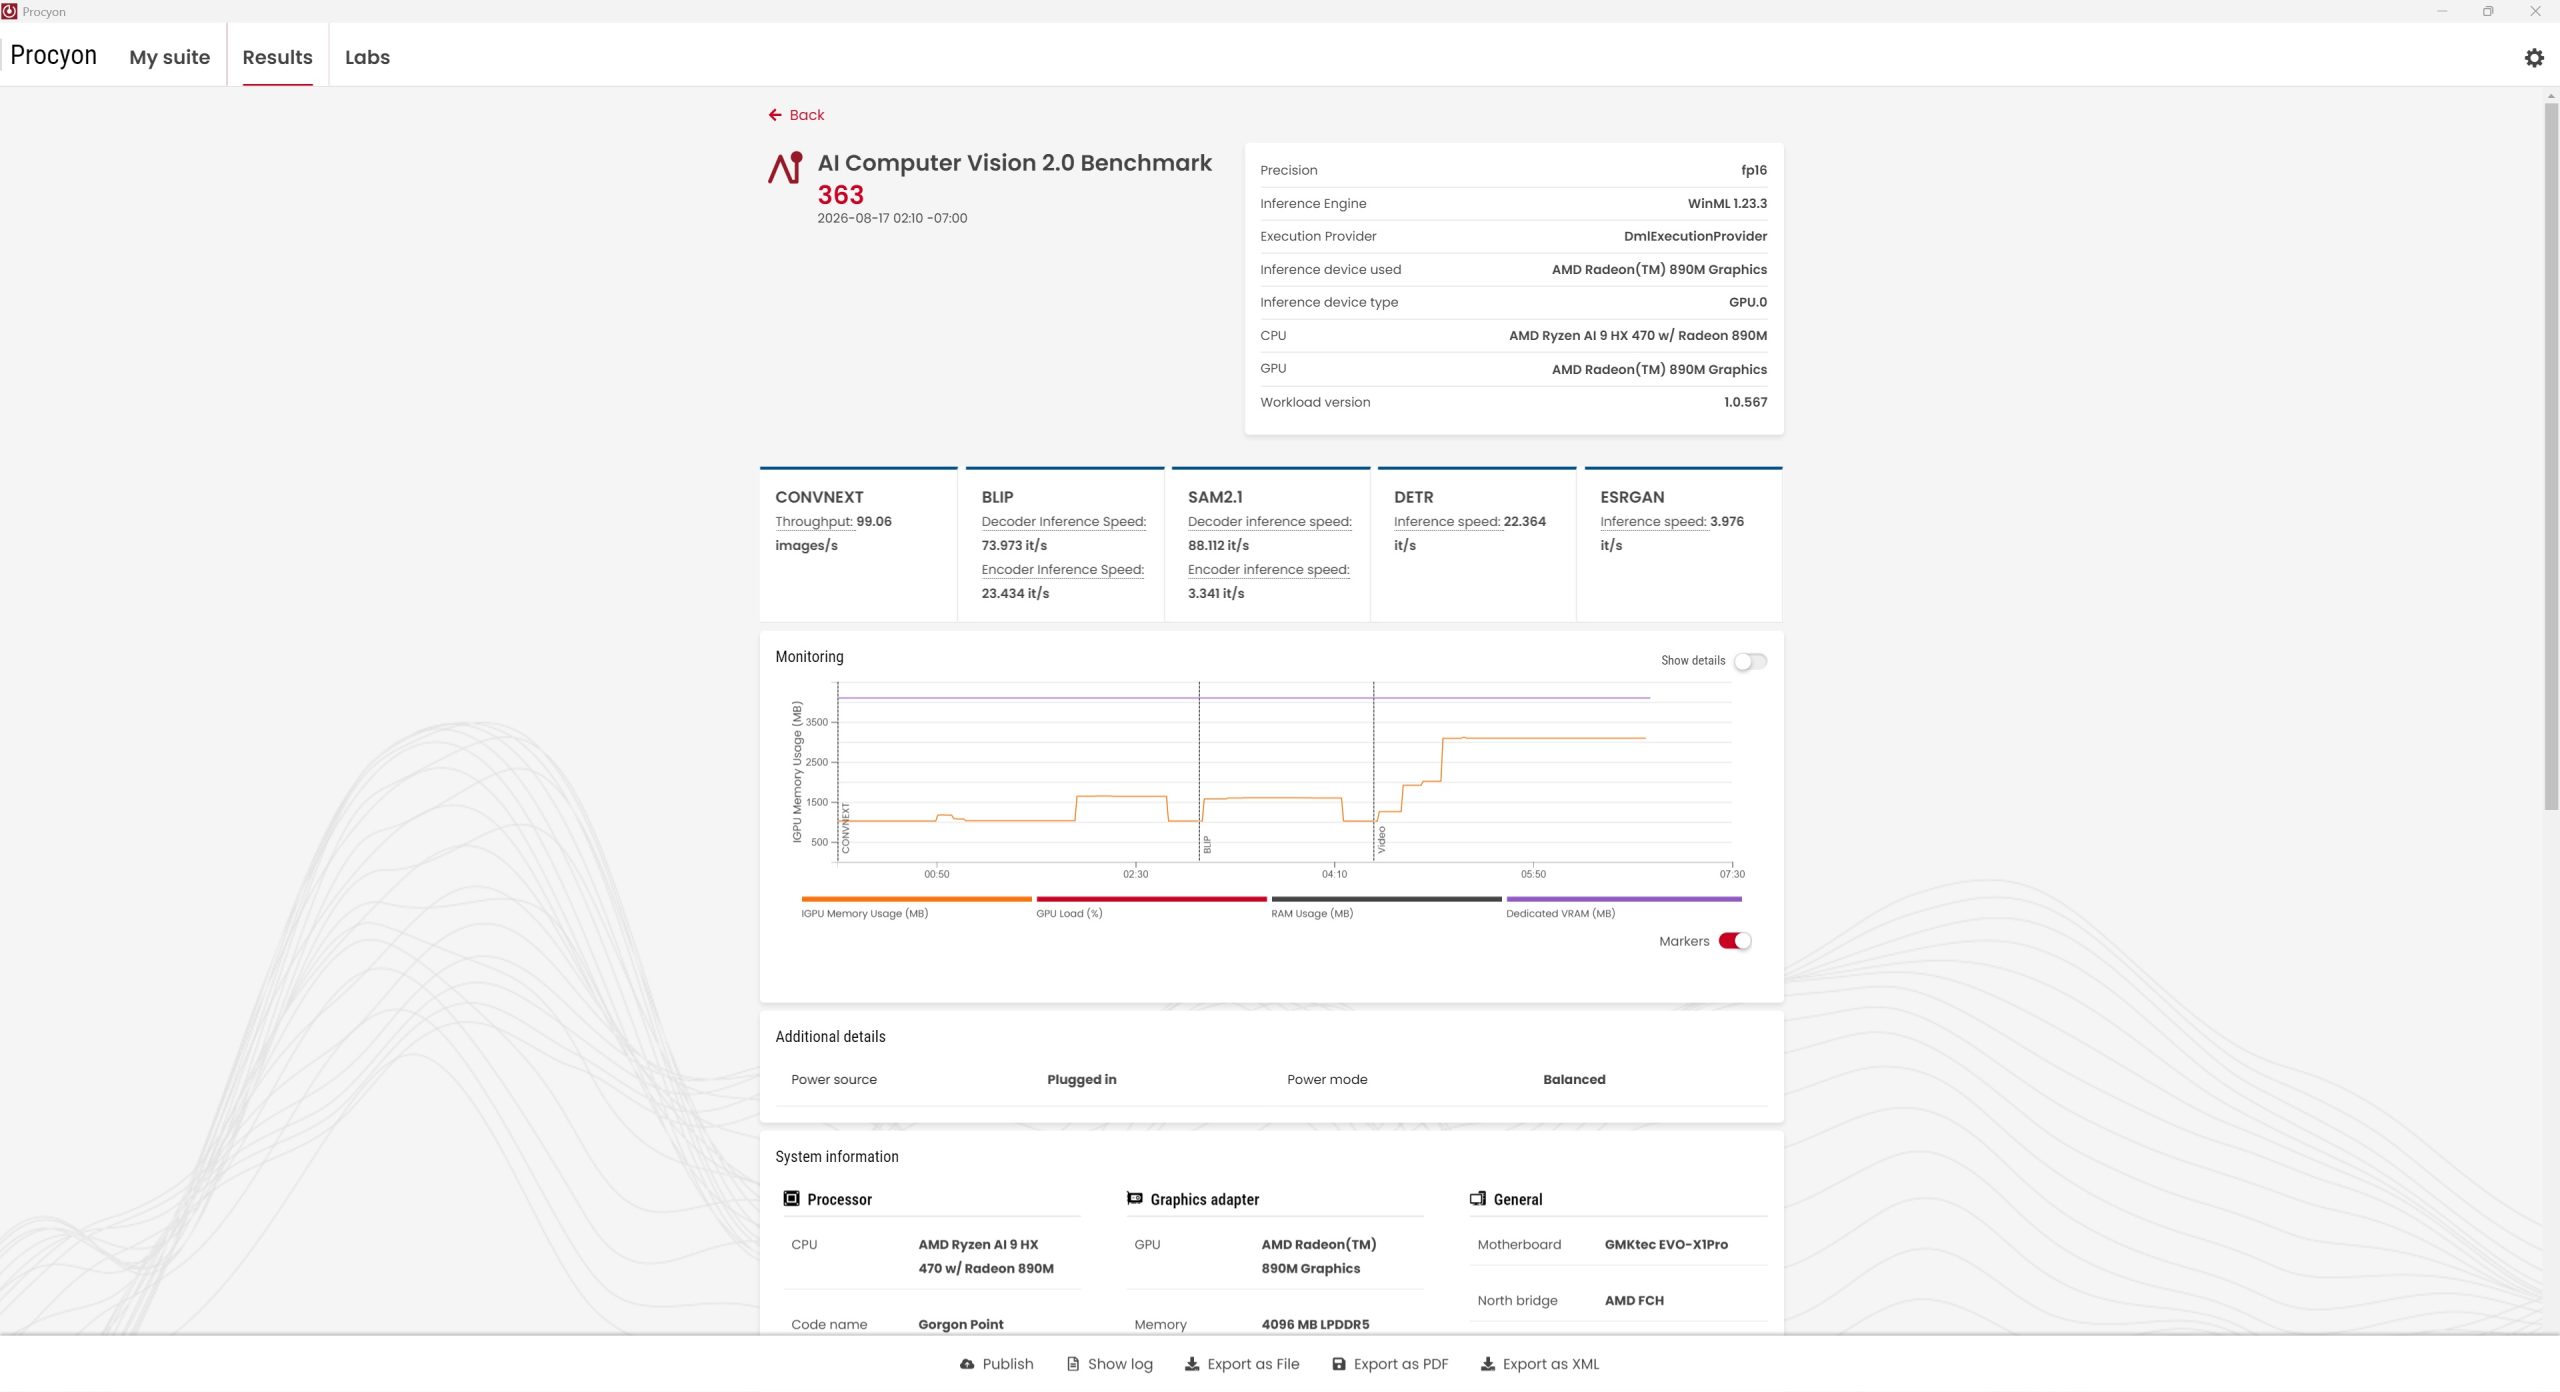Screen dimensions: 2560x1392
Task: Click SAM2.1 Encoder inference speed label
Action: pyautogui.click(x=1268, y=570)
